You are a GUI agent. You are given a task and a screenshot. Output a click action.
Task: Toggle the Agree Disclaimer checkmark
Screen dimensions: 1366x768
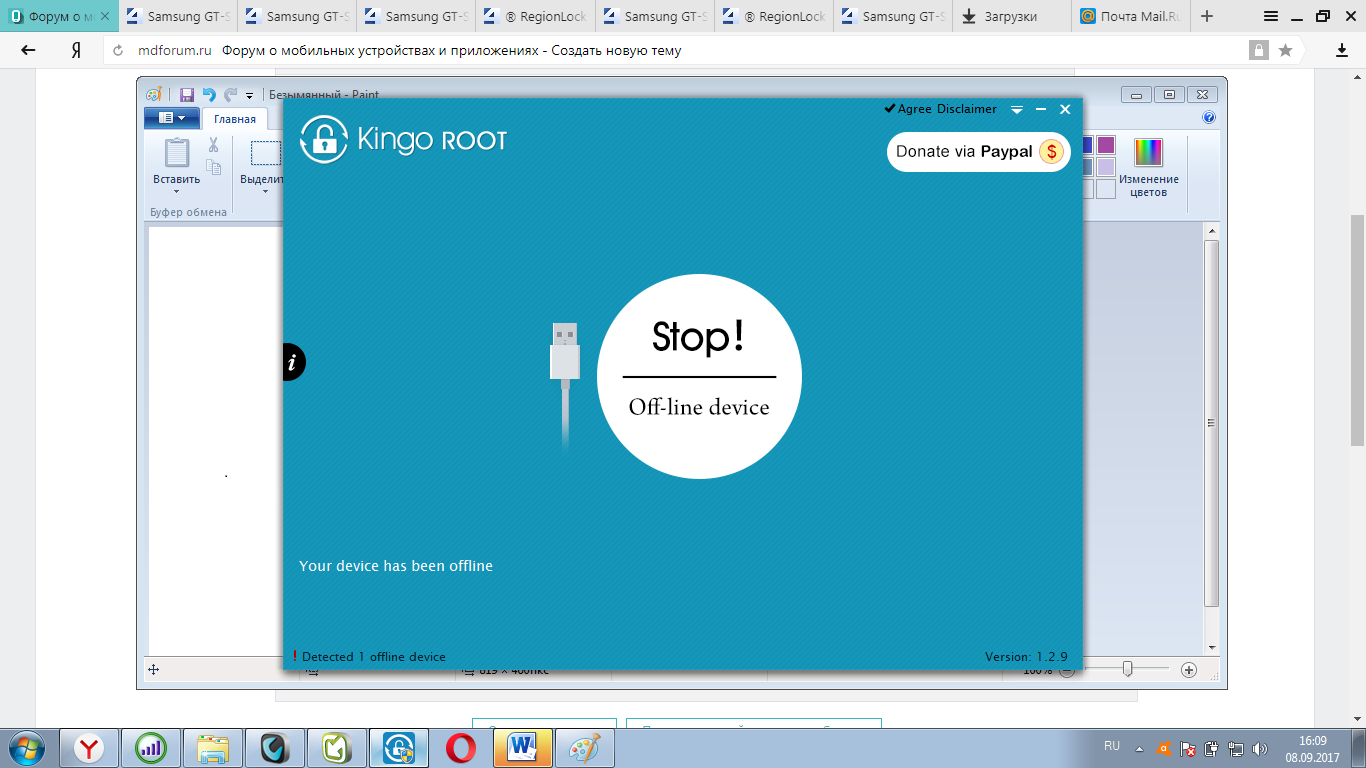pos(889,109)
